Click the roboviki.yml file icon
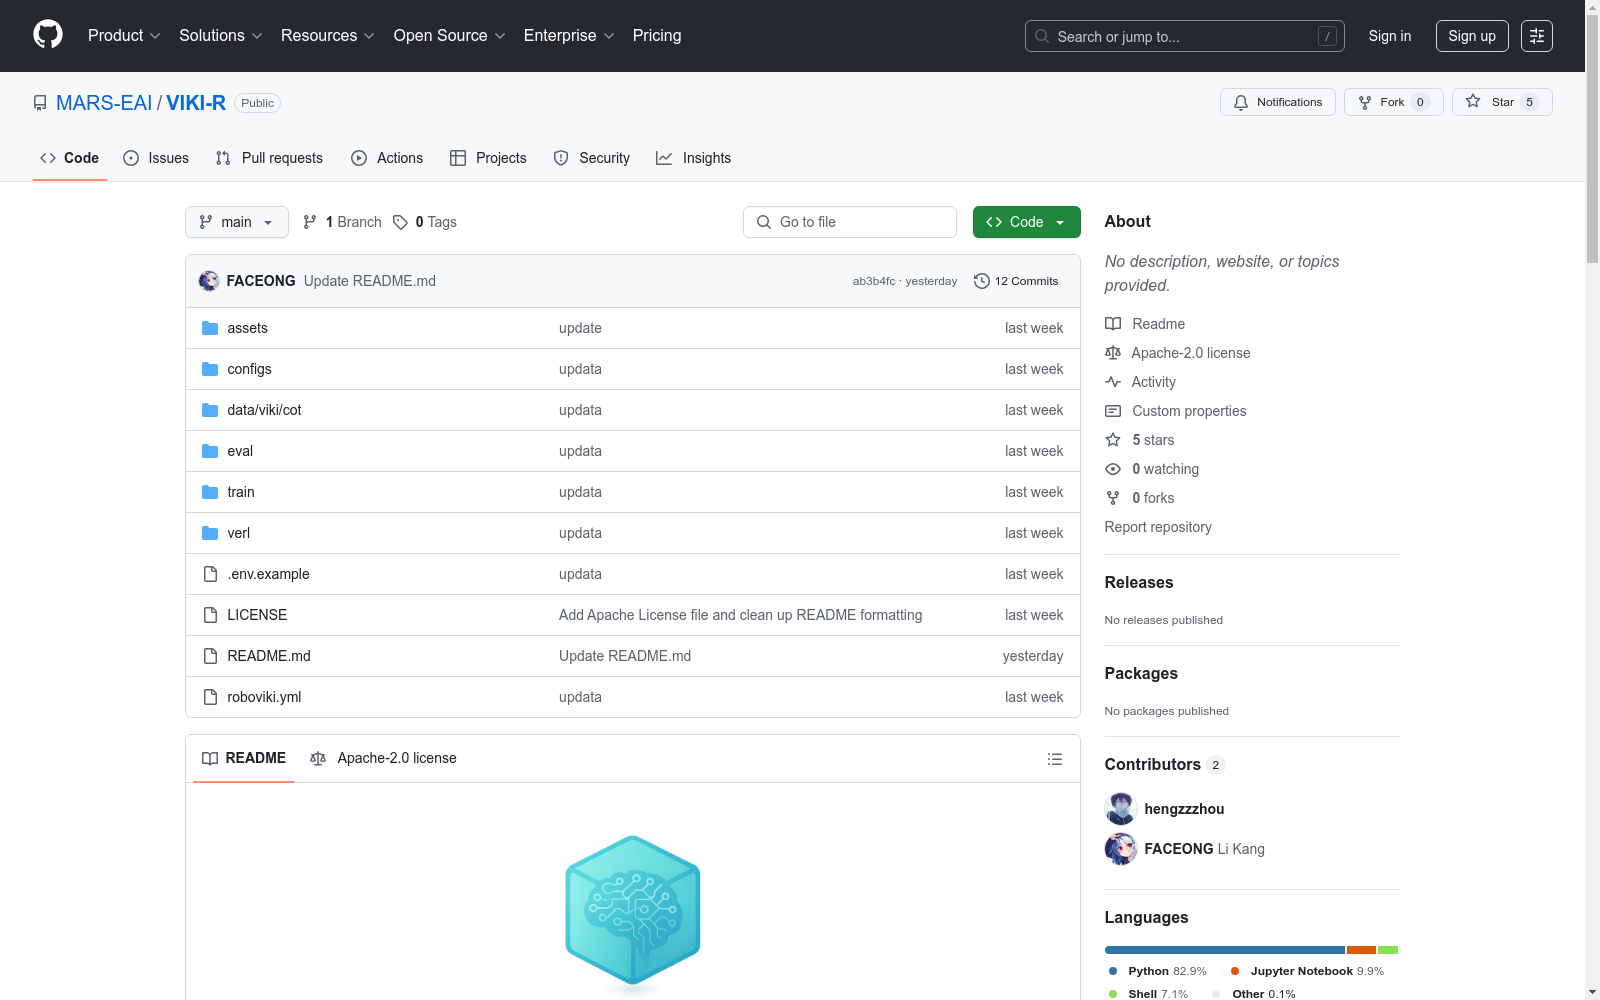 coord(210,697)
